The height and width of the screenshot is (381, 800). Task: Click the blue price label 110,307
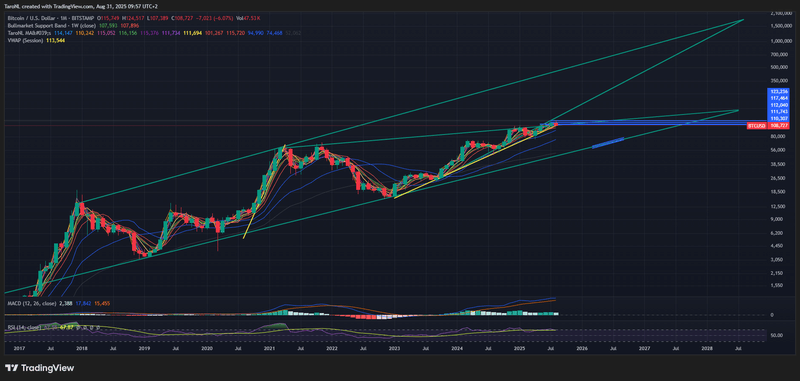(x=779, y=118)
